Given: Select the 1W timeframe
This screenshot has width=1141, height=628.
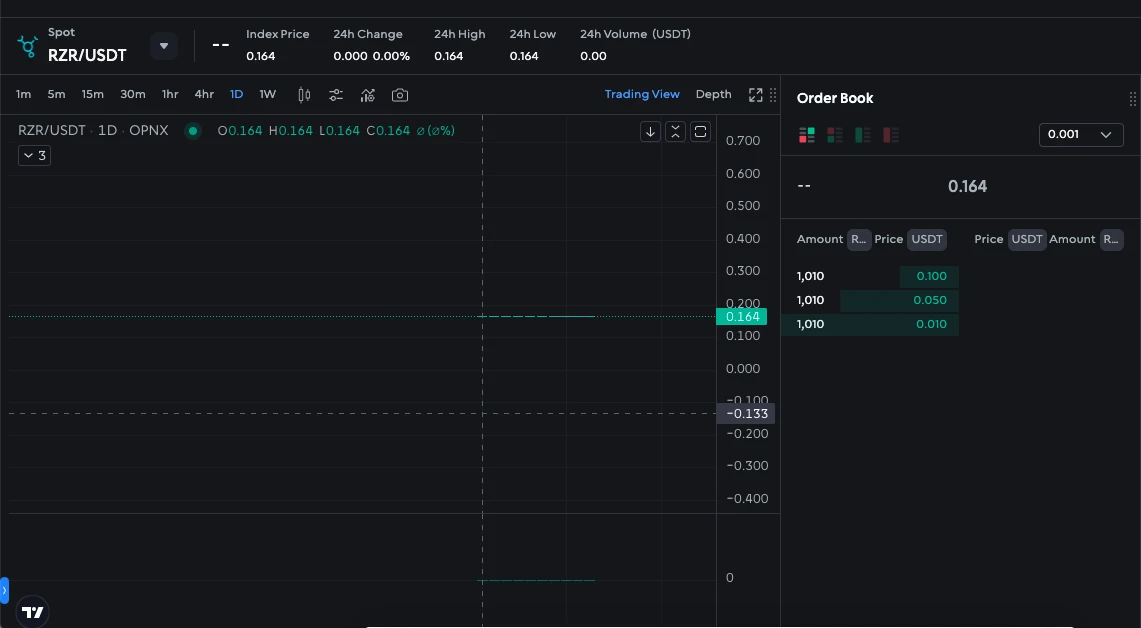Looking at the screenshot, I should pos(268,94).
